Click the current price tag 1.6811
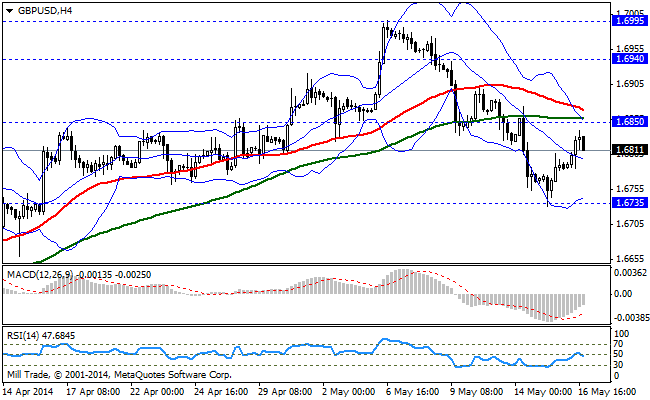650x400 pixels. 630,150
